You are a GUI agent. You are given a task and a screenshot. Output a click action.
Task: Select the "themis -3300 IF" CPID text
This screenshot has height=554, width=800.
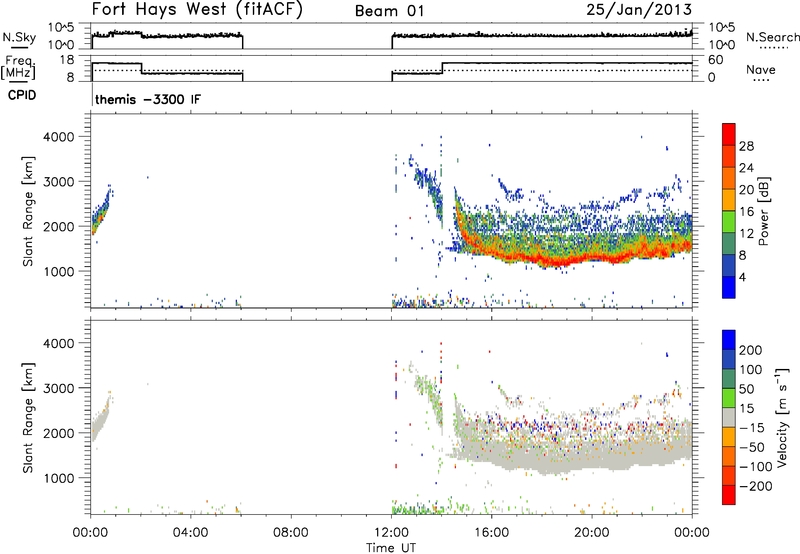pos(148,99)
